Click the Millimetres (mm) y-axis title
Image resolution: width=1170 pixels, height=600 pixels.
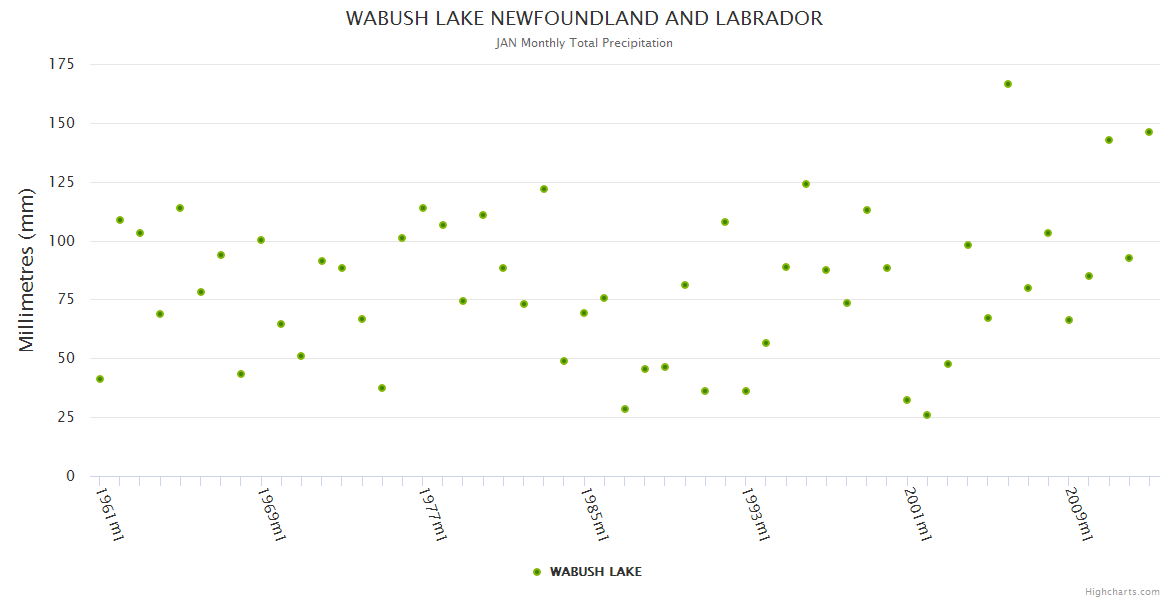point(27,270)
